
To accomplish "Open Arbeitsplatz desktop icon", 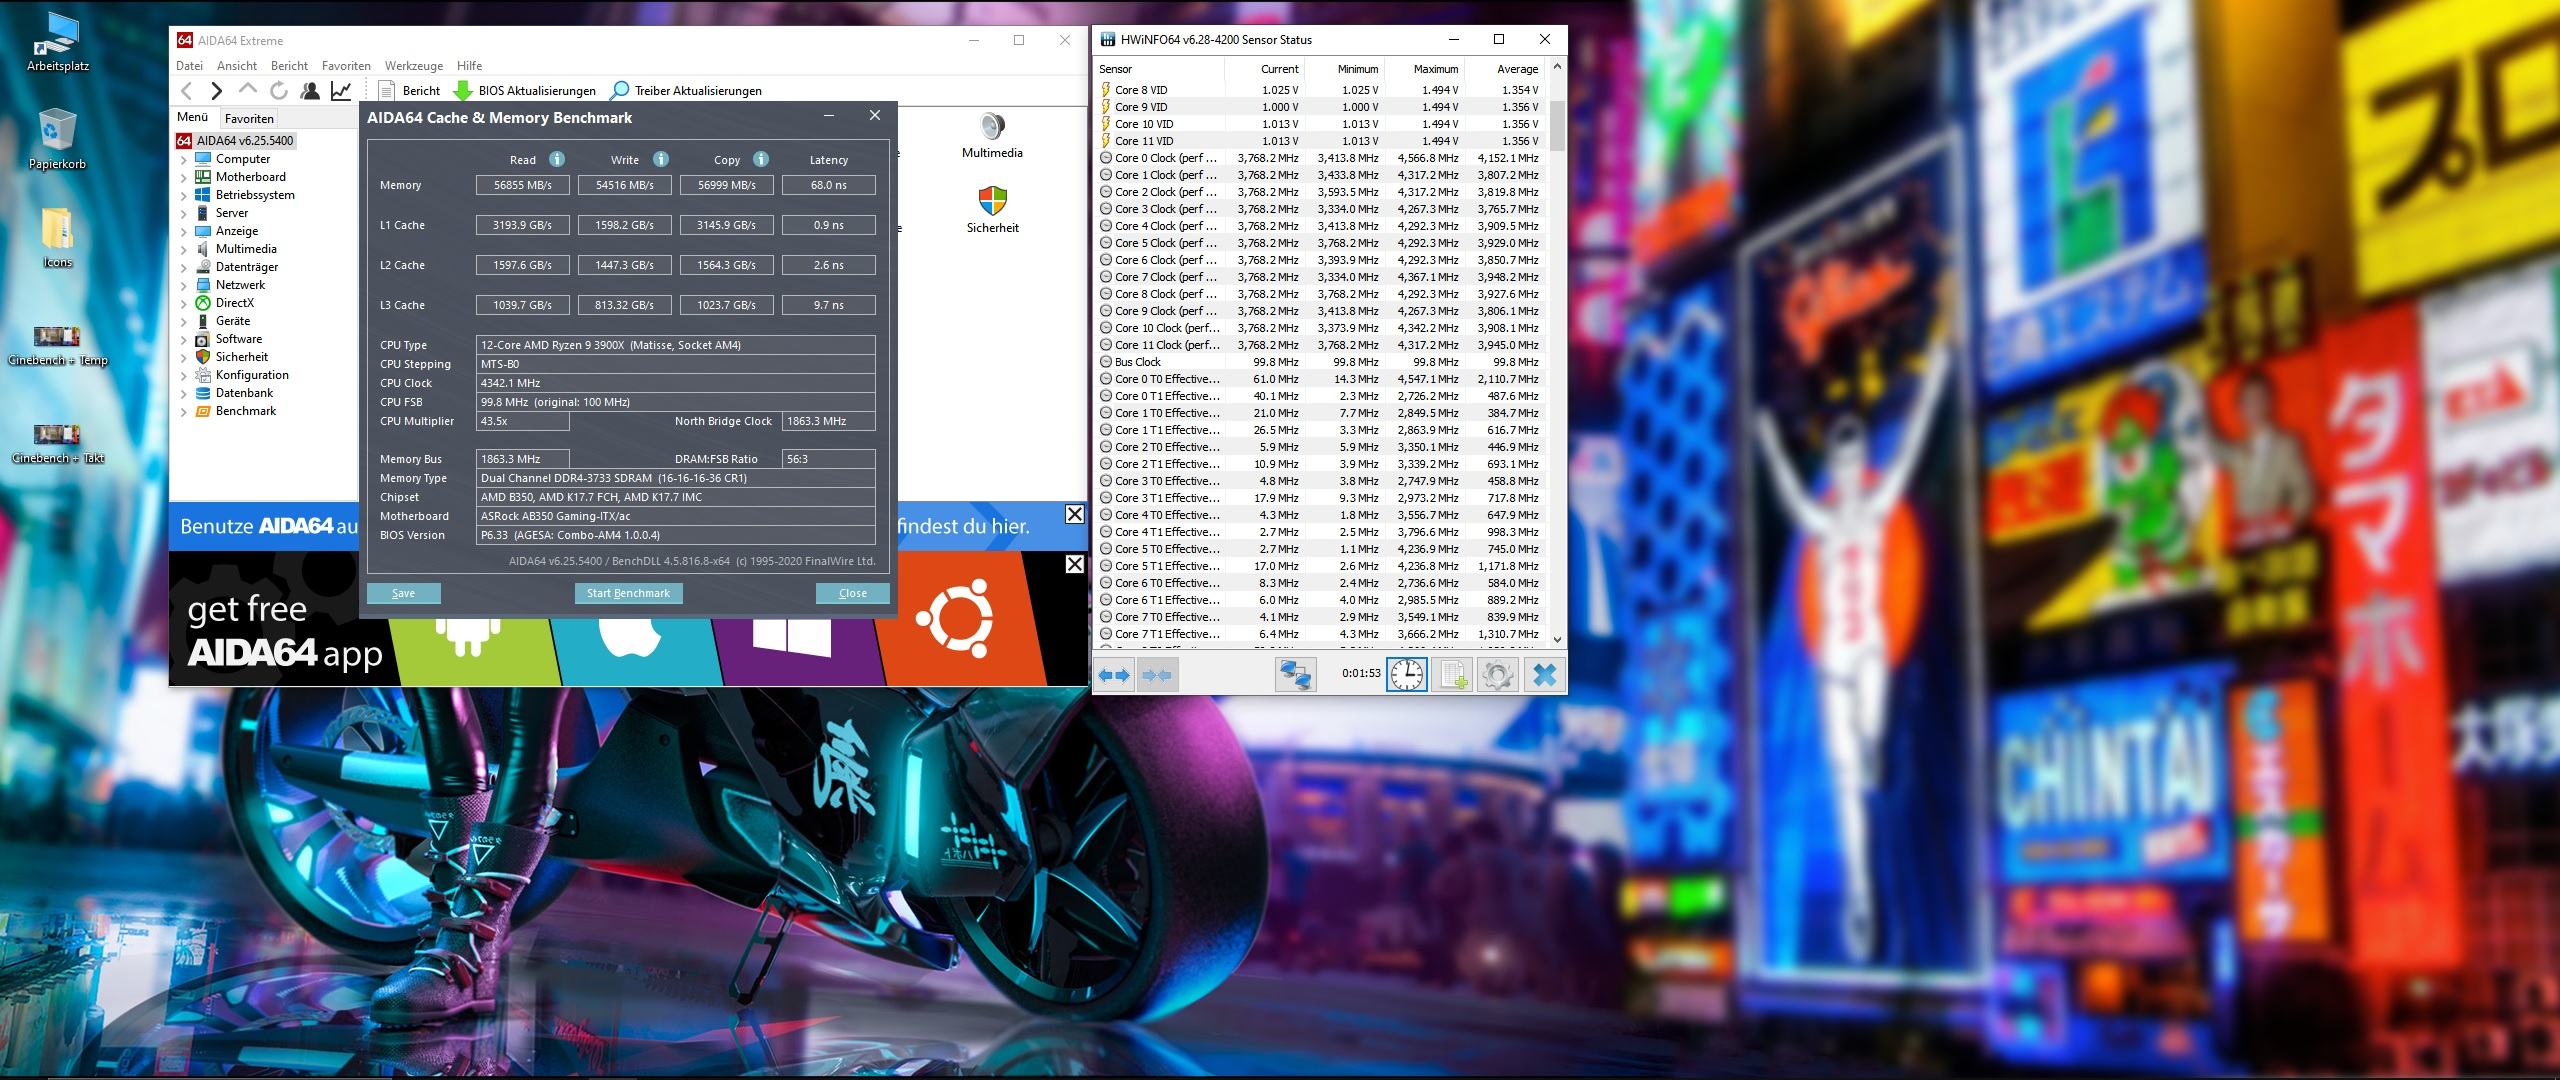I will (58, 43).
